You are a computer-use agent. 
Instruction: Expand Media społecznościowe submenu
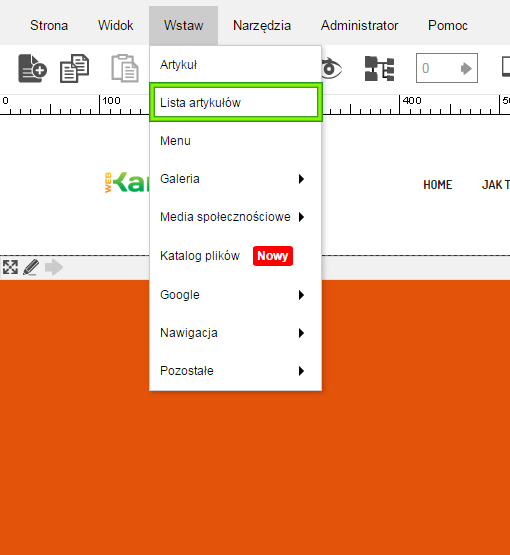[x=235, y=217]
